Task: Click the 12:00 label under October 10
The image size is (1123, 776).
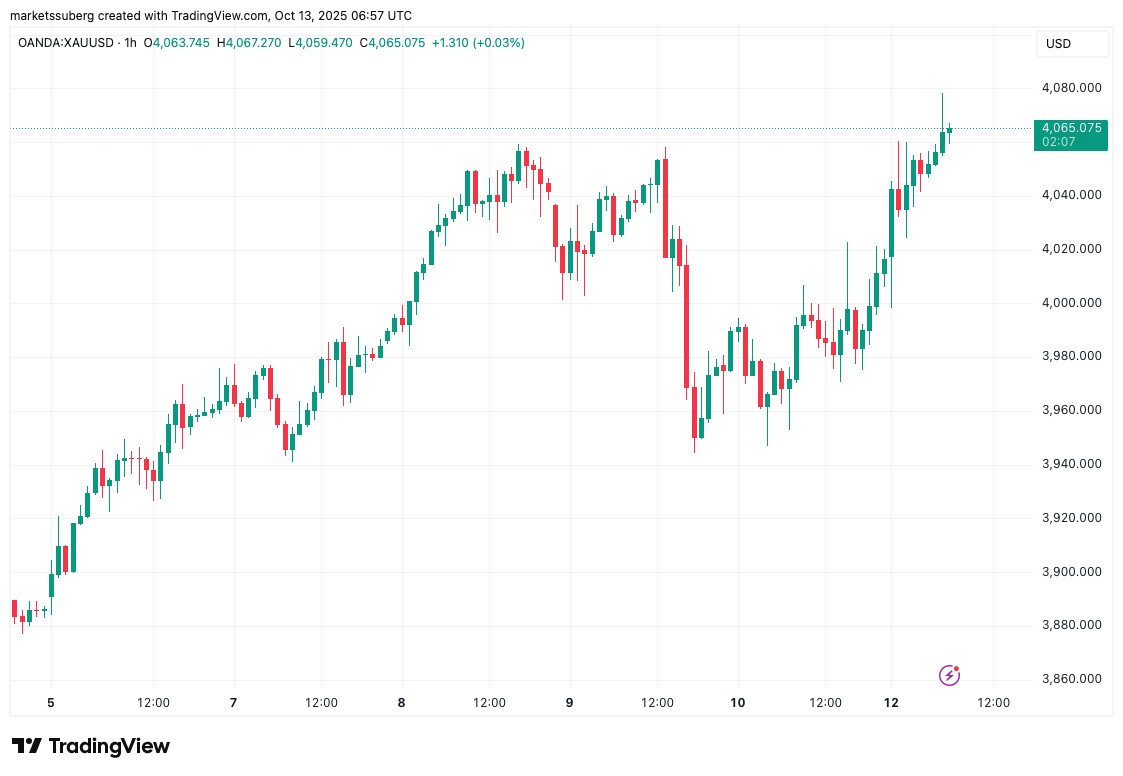Action: [824, 703]
